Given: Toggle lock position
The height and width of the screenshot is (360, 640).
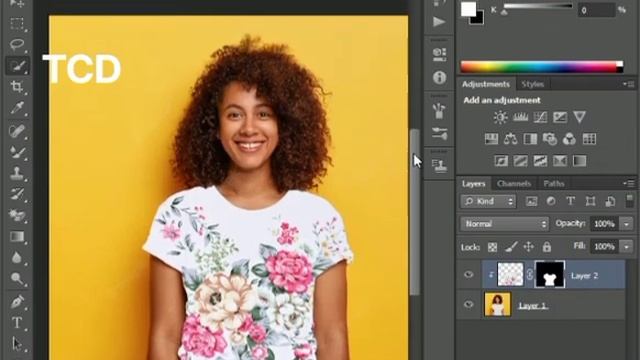Looking at the screenshot, I should tap(529, 247).
